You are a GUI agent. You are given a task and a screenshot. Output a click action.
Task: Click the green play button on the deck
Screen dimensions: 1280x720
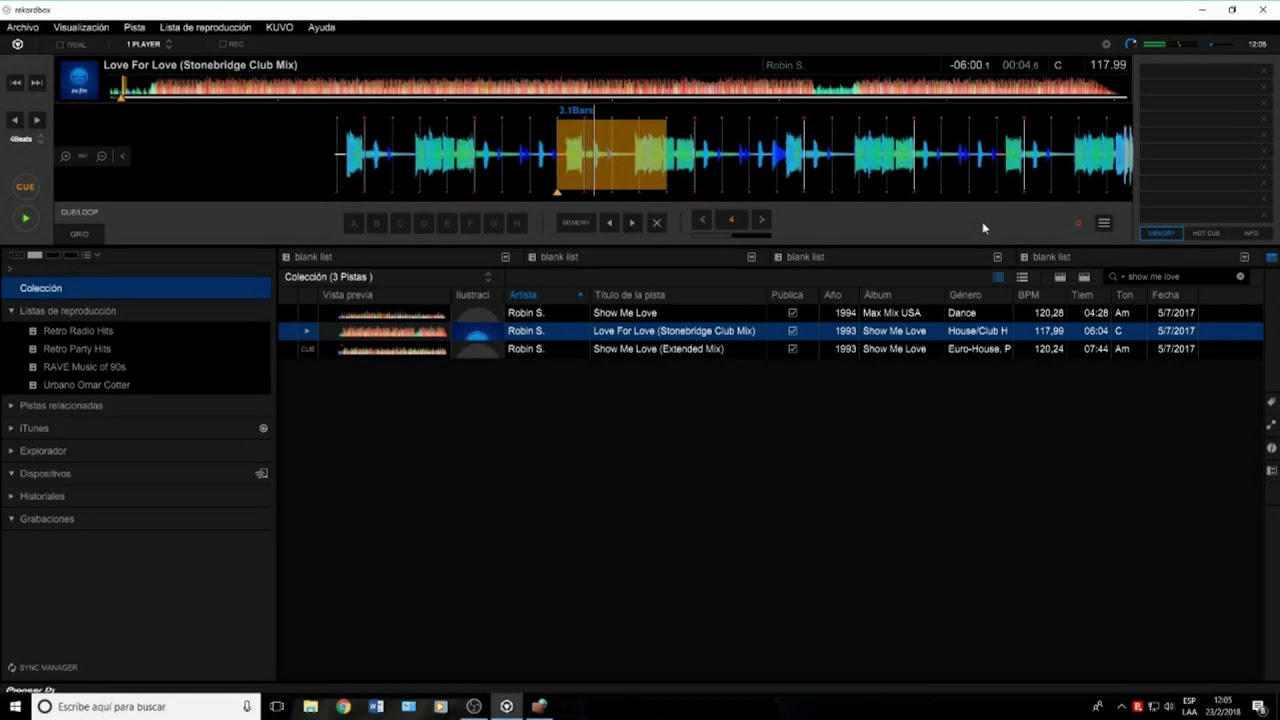pos(25,218)
